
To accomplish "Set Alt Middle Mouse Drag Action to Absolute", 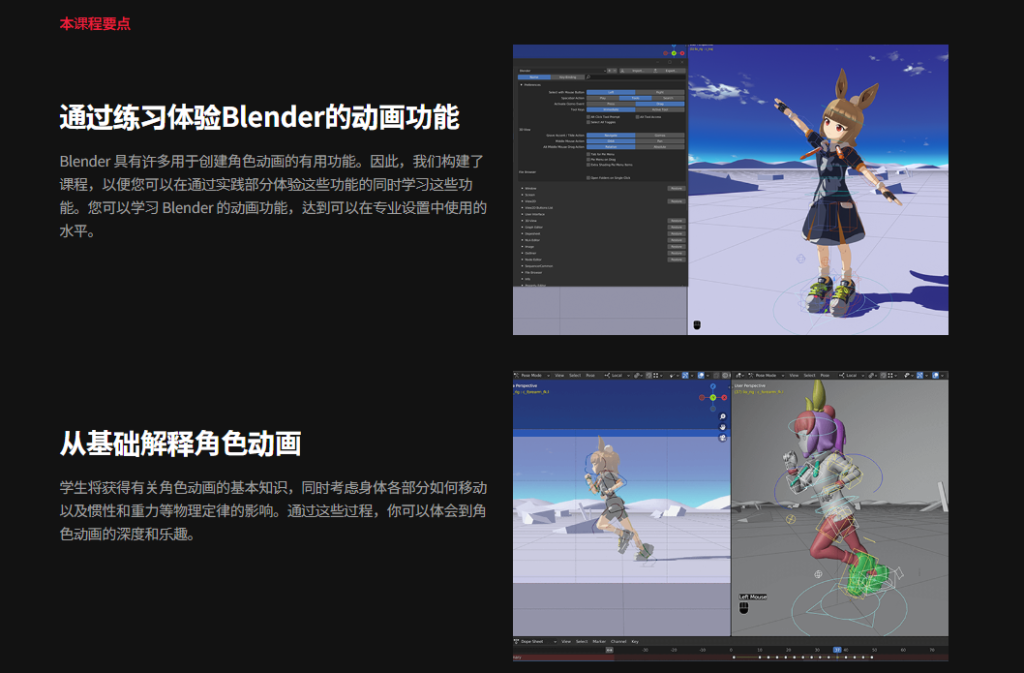I will 660,147.
